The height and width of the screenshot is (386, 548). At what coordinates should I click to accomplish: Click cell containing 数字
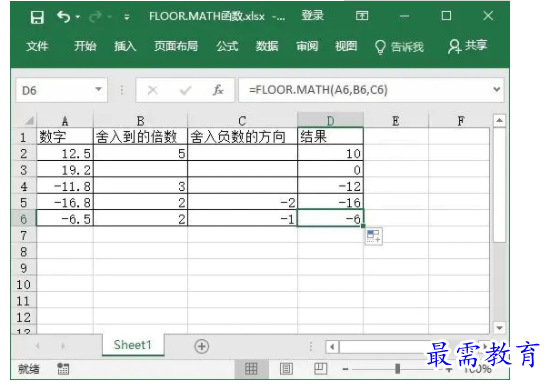(x=65, y=136)
